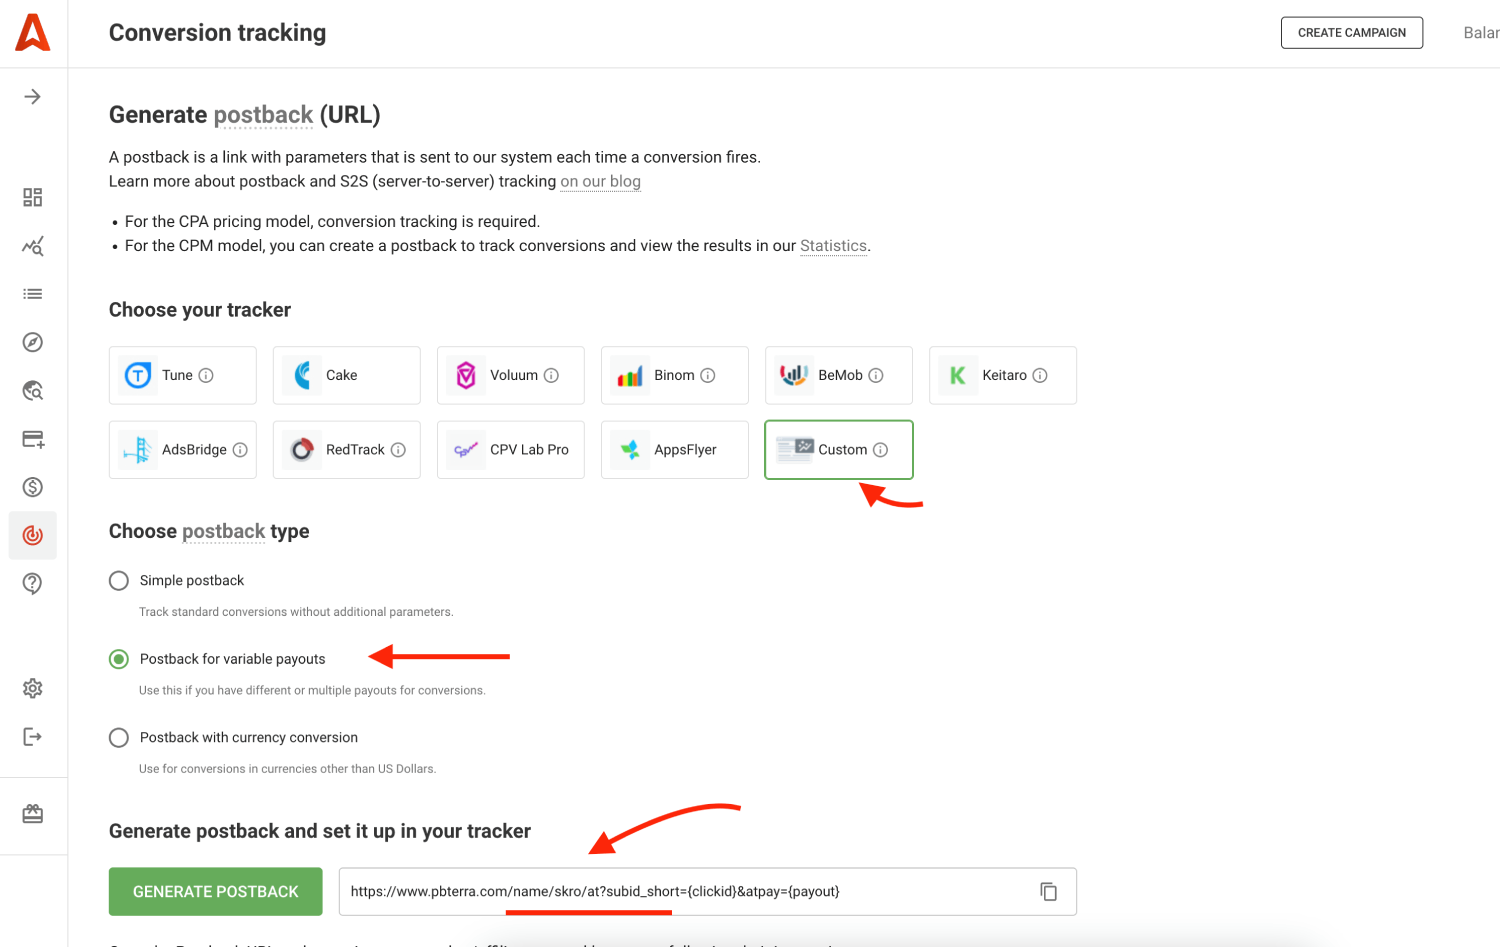1500x947 pixels.
Task: Open the compass icon in sidebar
Action: point(33,342)
